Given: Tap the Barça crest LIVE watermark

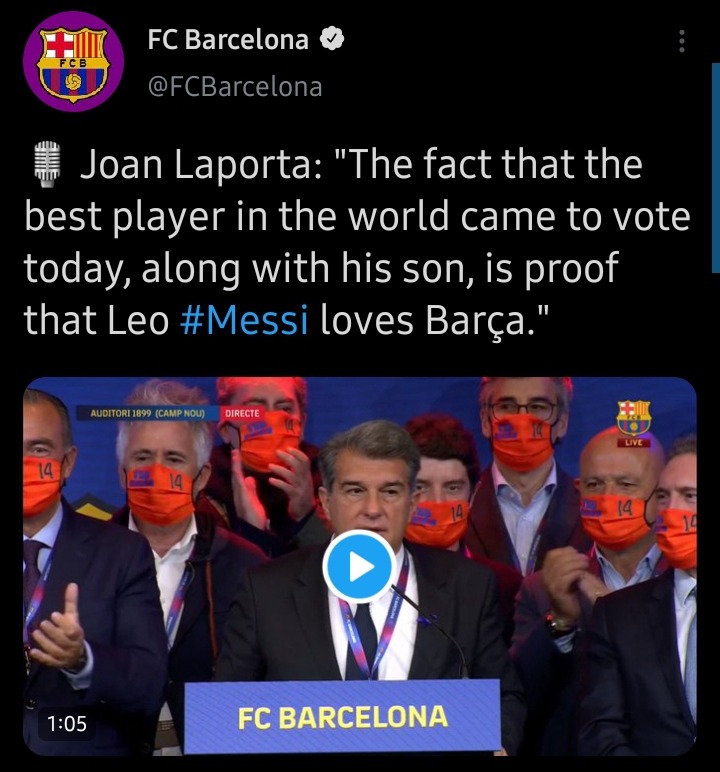Looking at the screenshot, I should click(633, 423).
